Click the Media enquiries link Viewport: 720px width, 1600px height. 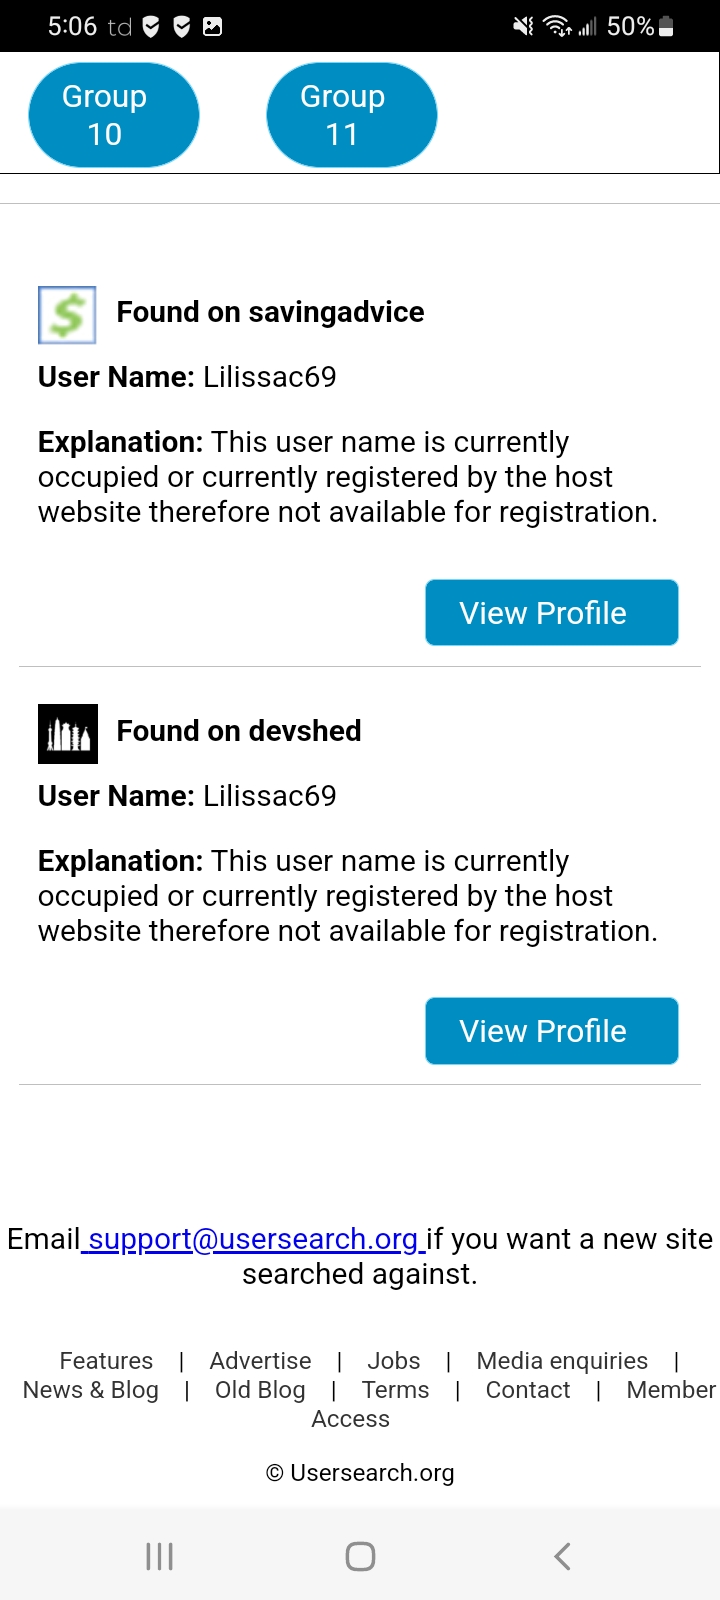562,1361
